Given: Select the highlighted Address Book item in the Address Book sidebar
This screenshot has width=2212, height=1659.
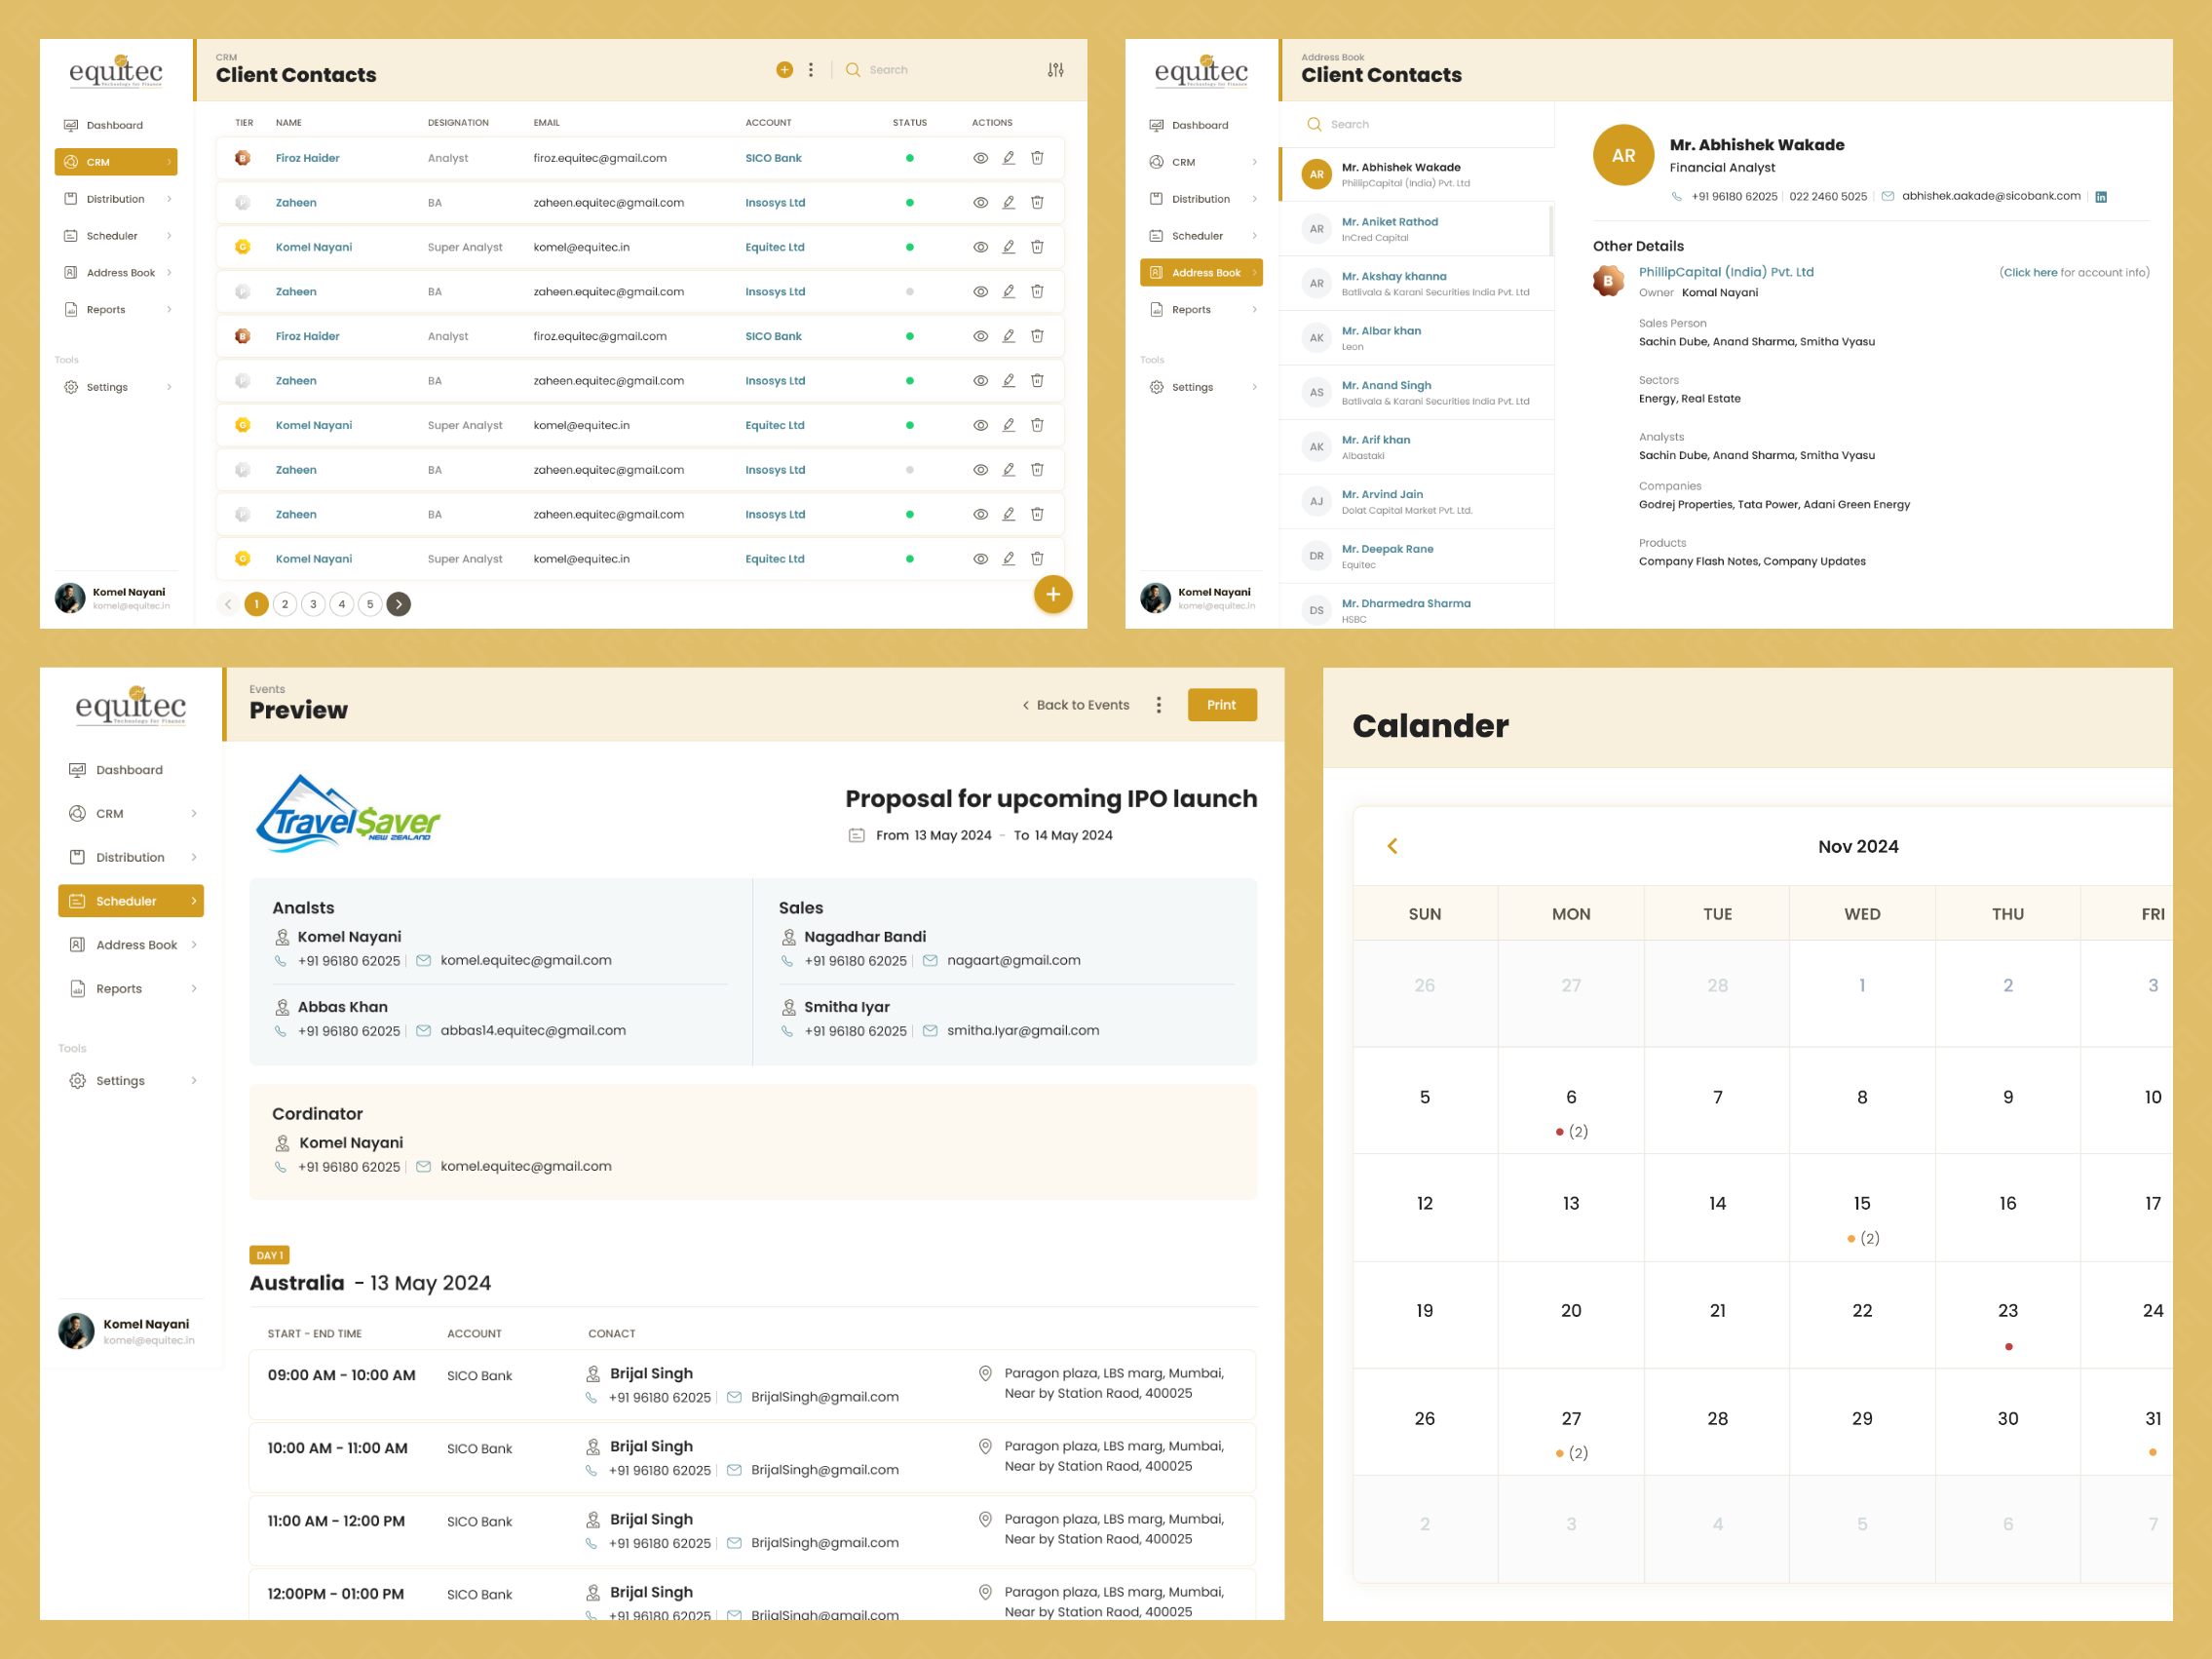Looking at the screenshot, I should pyautogui.click(x=1201, y=273).
